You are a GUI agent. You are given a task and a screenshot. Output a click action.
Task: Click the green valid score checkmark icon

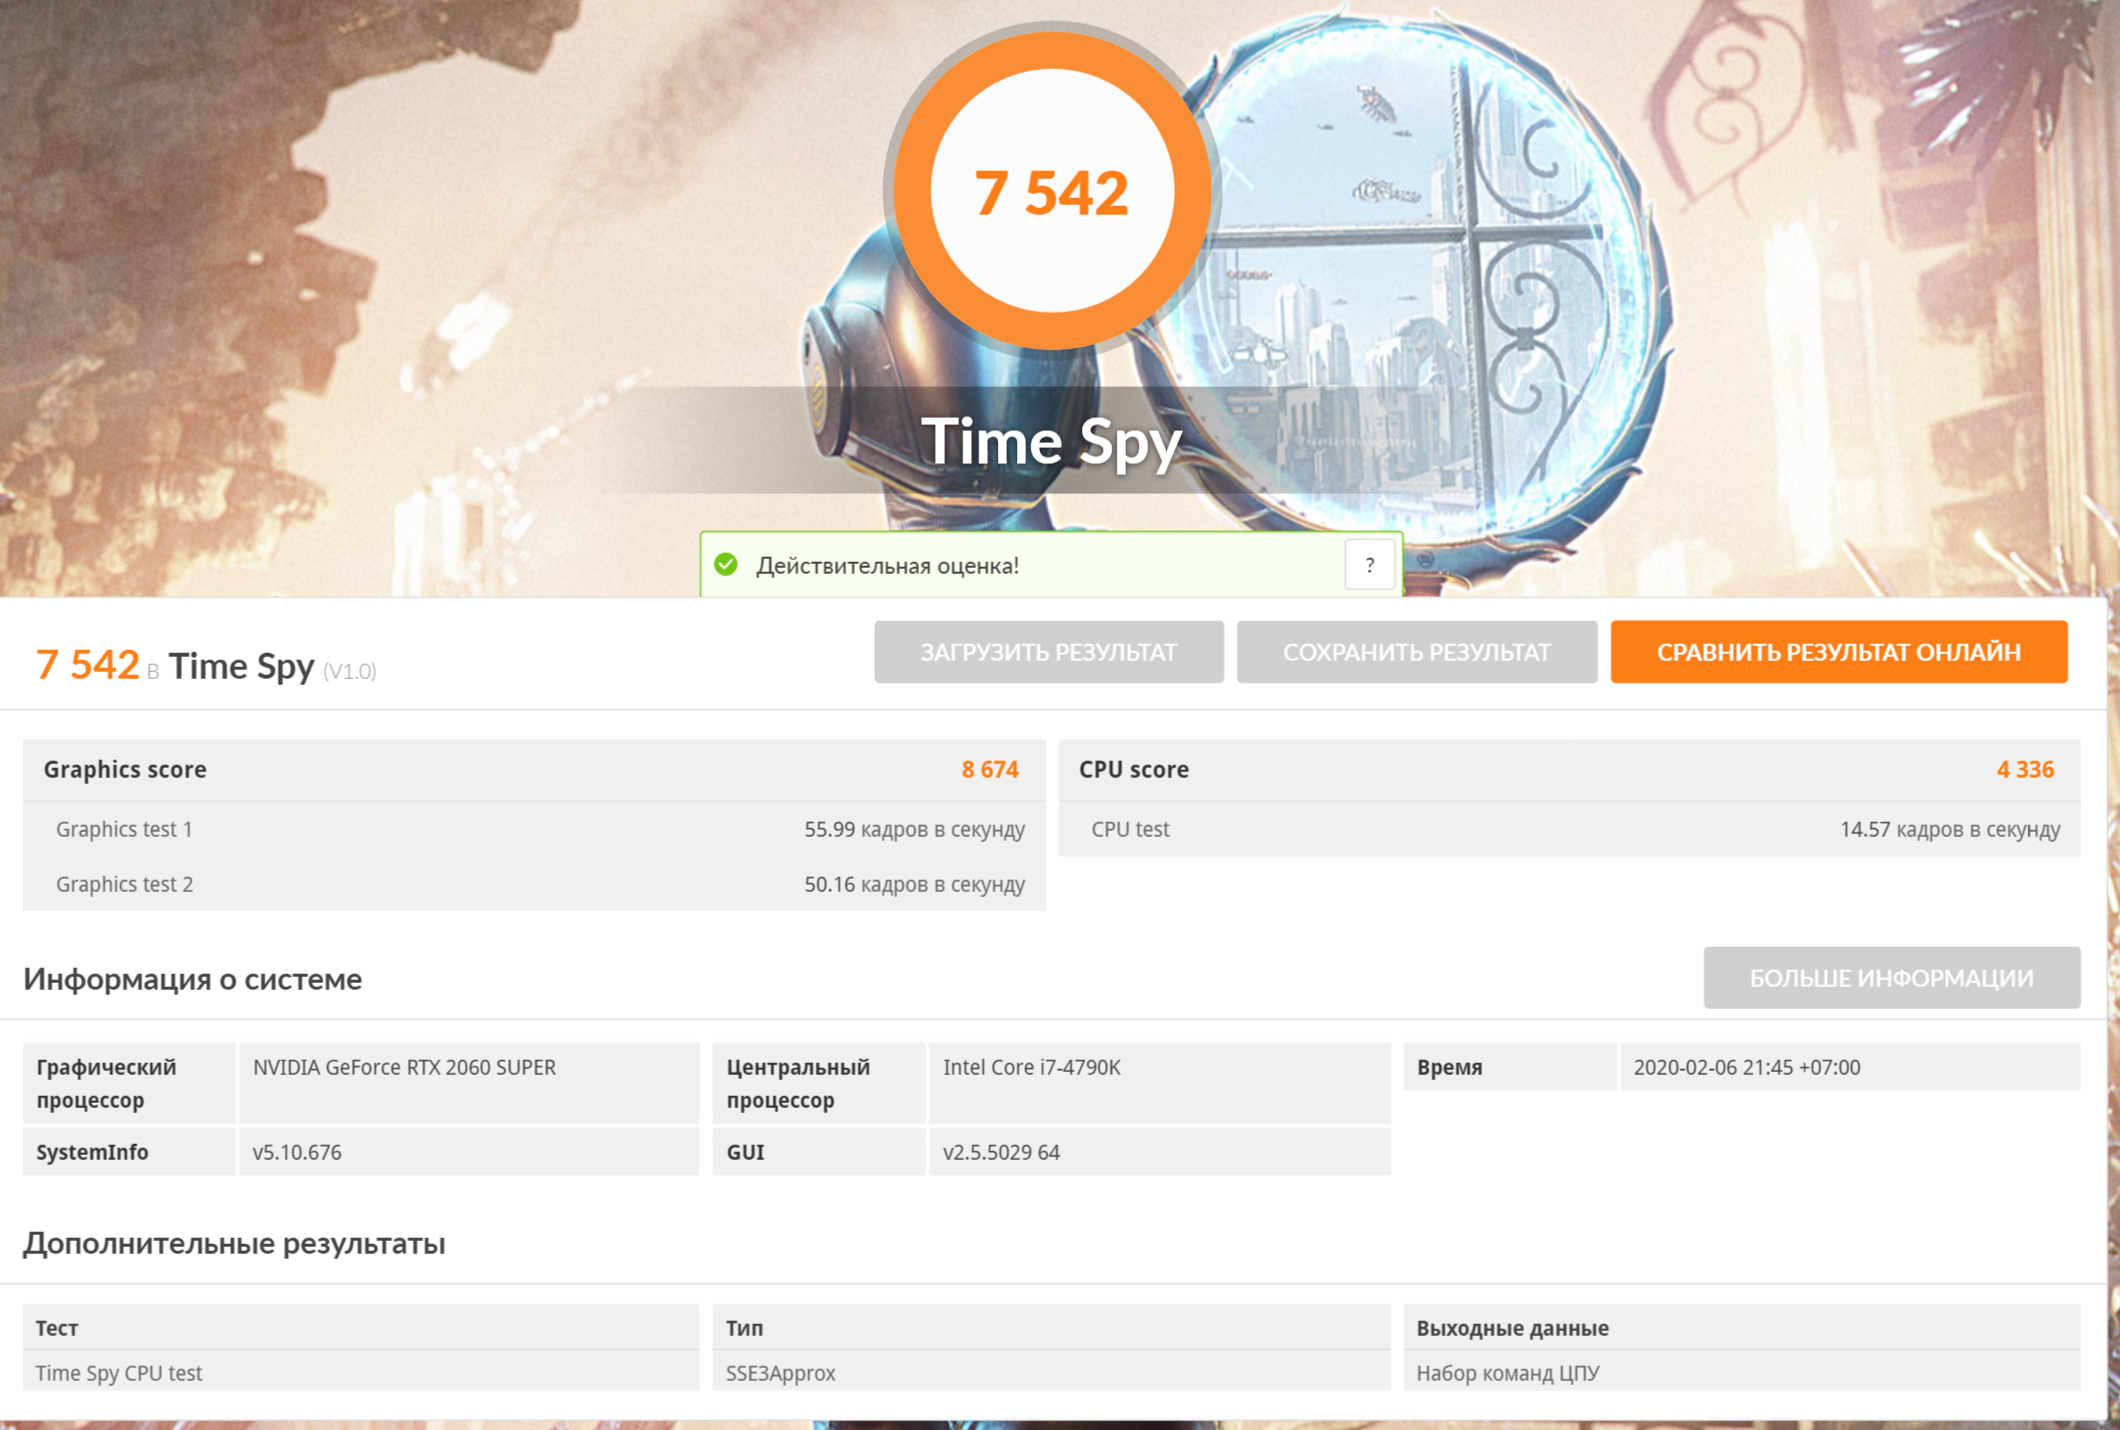pyautogui.click(x=726, y=565)
